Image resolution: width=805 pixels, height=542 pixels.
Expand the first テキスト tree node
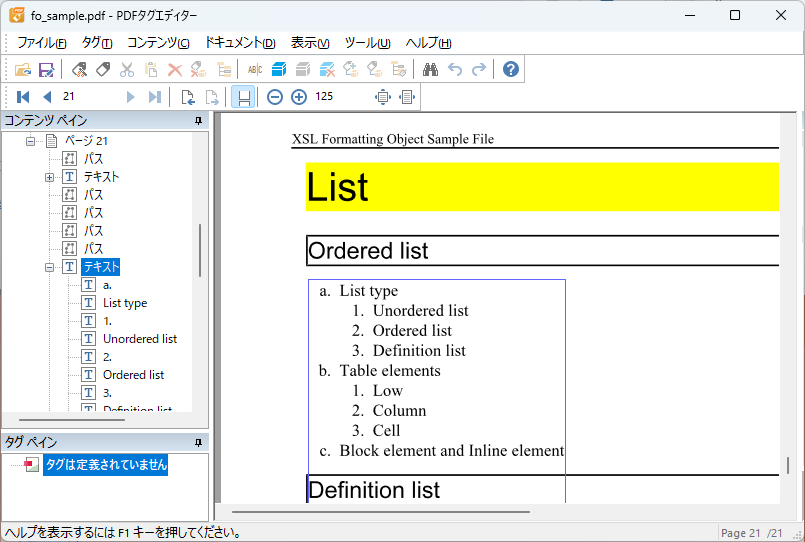pos(49,178)
